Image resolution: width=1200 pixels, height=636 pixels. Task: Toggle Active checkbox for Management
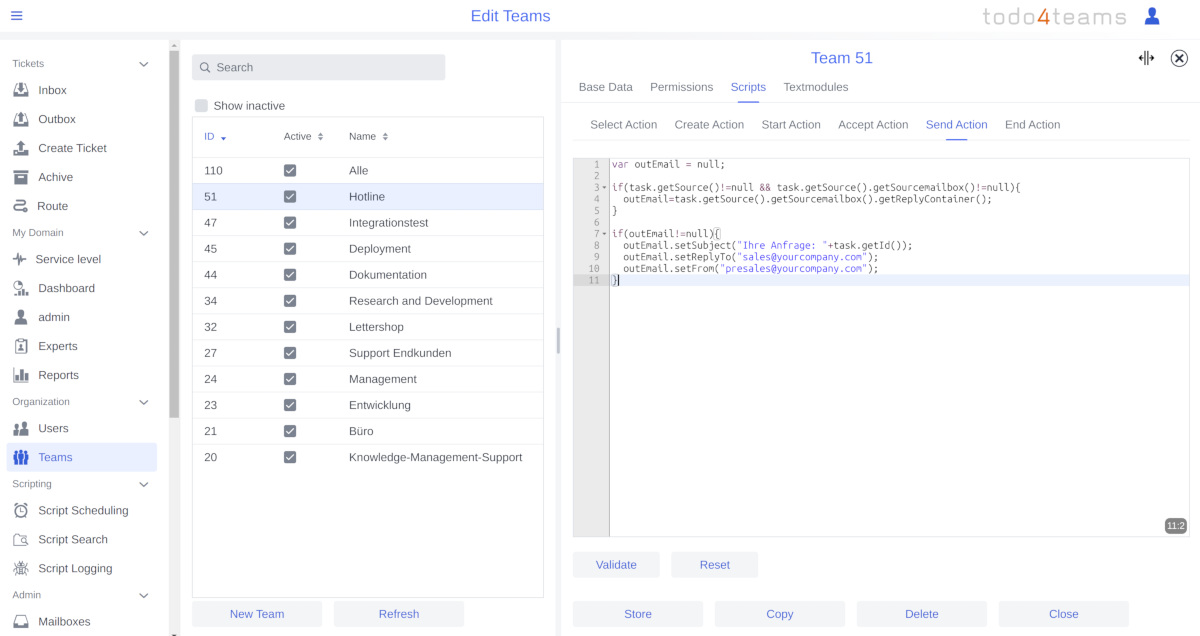[290, 379]
